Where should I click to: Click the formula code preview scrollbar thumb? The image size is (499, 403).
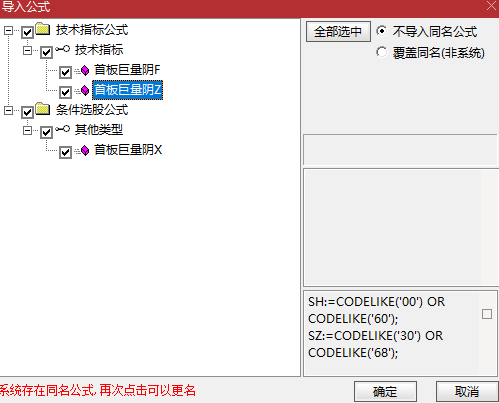pos(487,314)
